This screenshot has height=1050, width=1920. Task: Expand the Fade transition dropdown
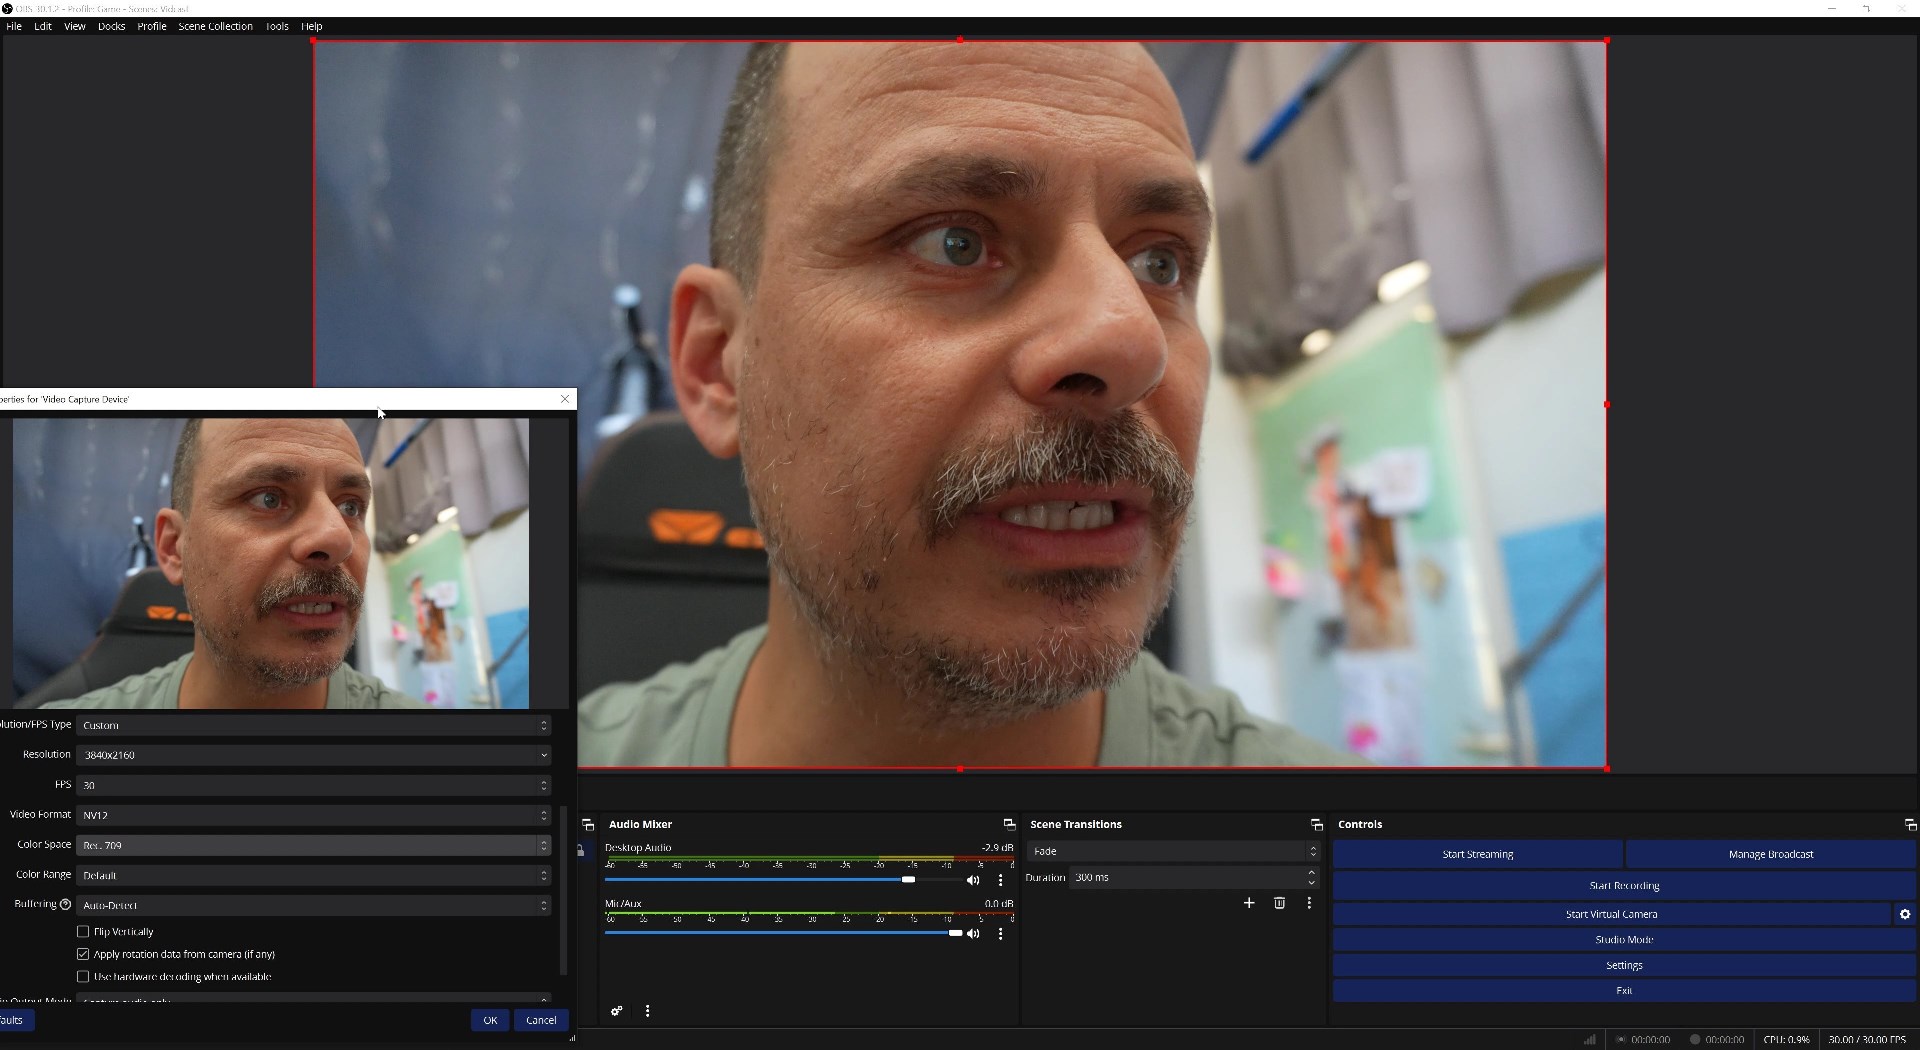[1172, 851]
